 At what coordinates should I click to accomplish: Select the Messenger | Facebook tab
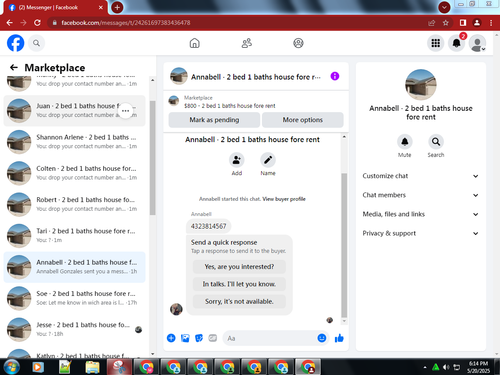55,7
